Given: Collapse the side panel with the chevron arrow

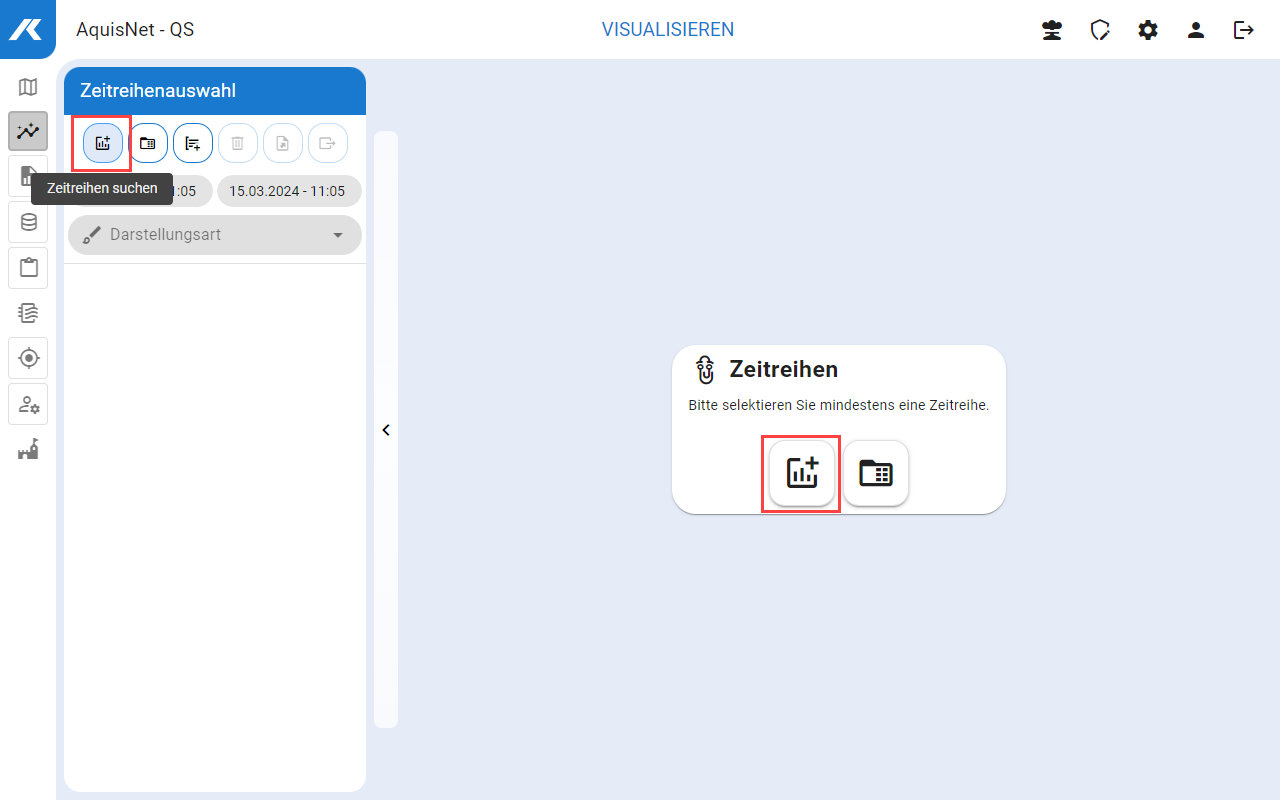Looking at the screenshot, I should (386, 430).
